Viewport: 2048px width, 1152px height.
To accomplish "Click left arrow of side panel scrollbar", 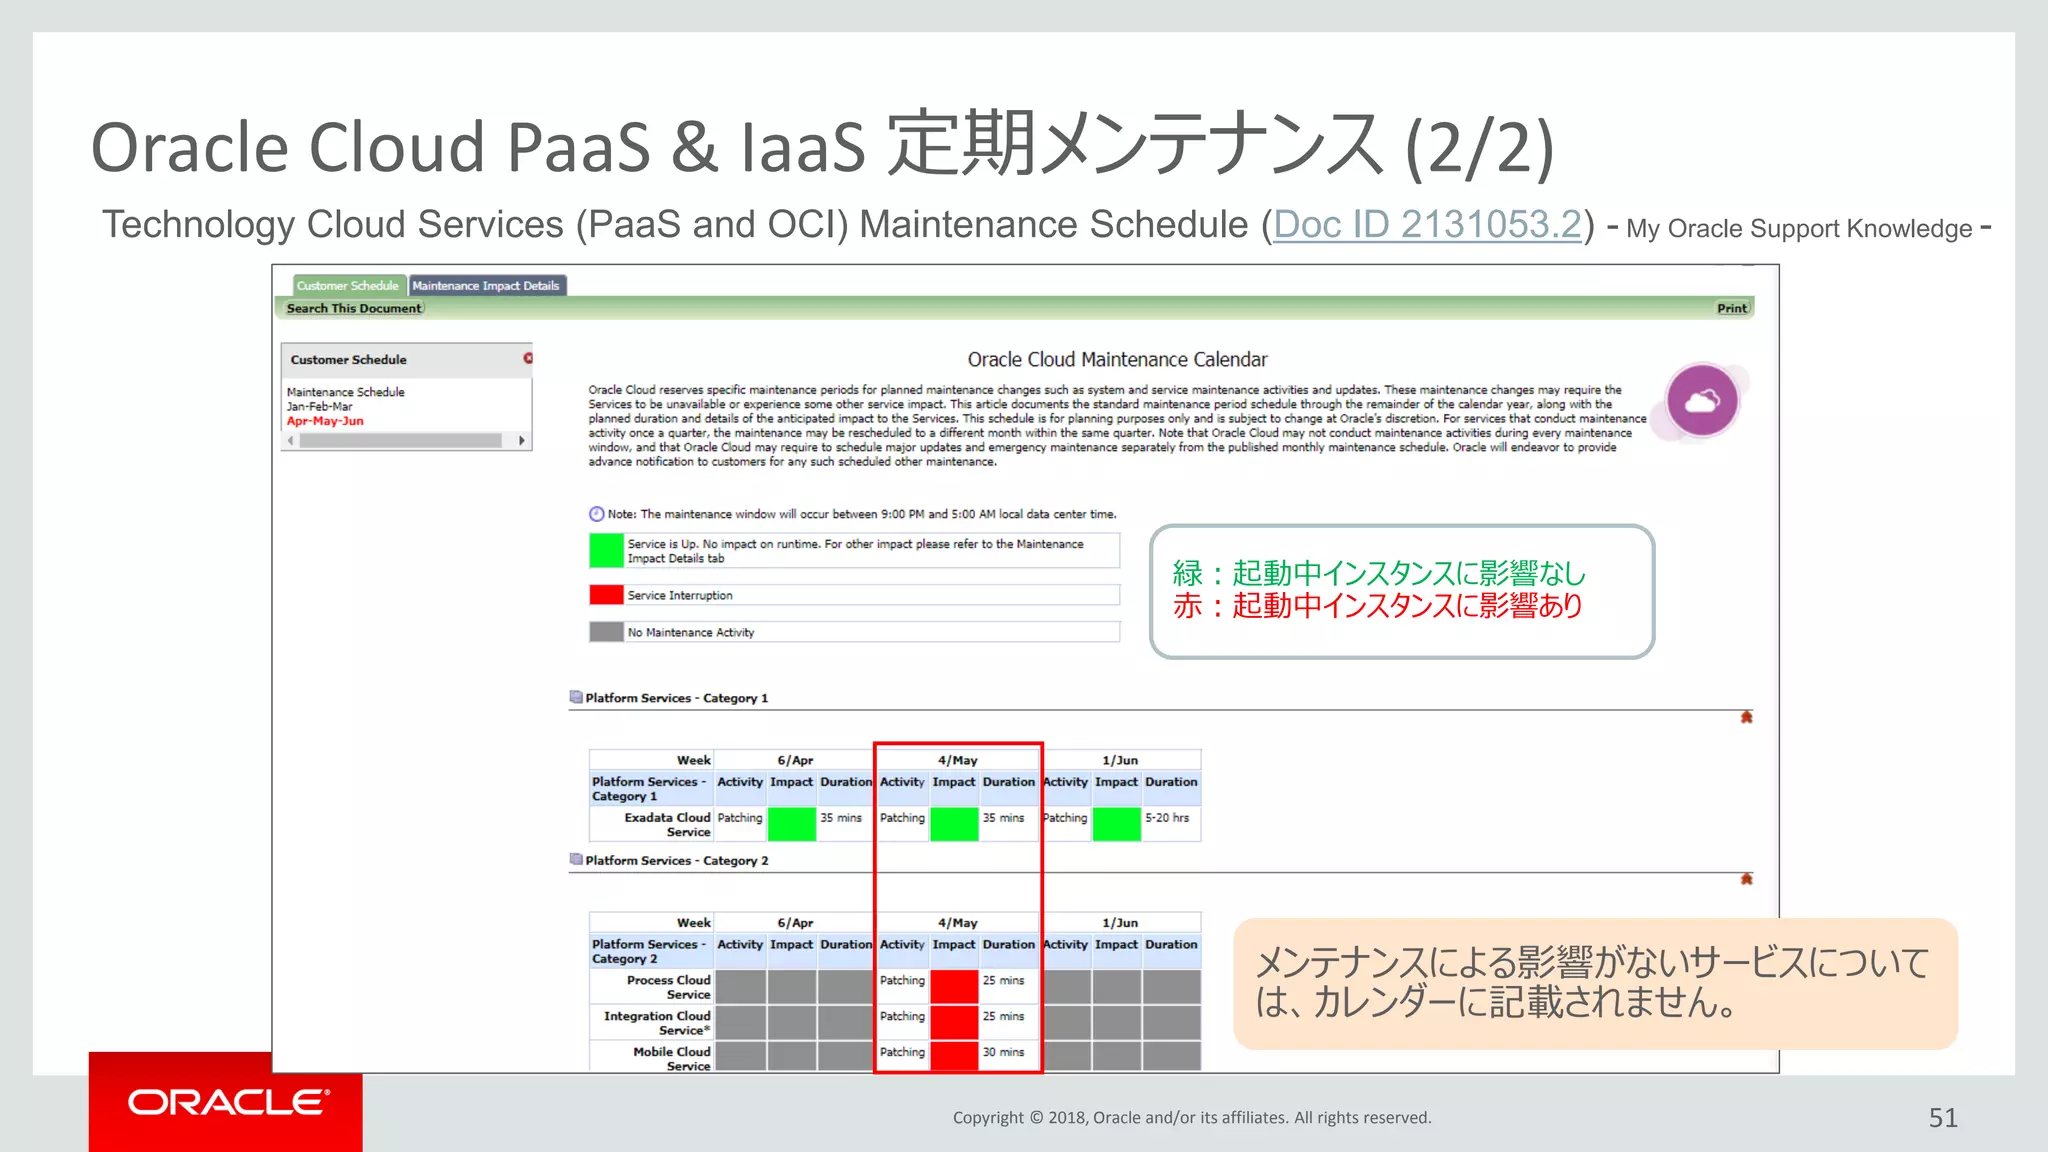I will (x=291, y=440).
